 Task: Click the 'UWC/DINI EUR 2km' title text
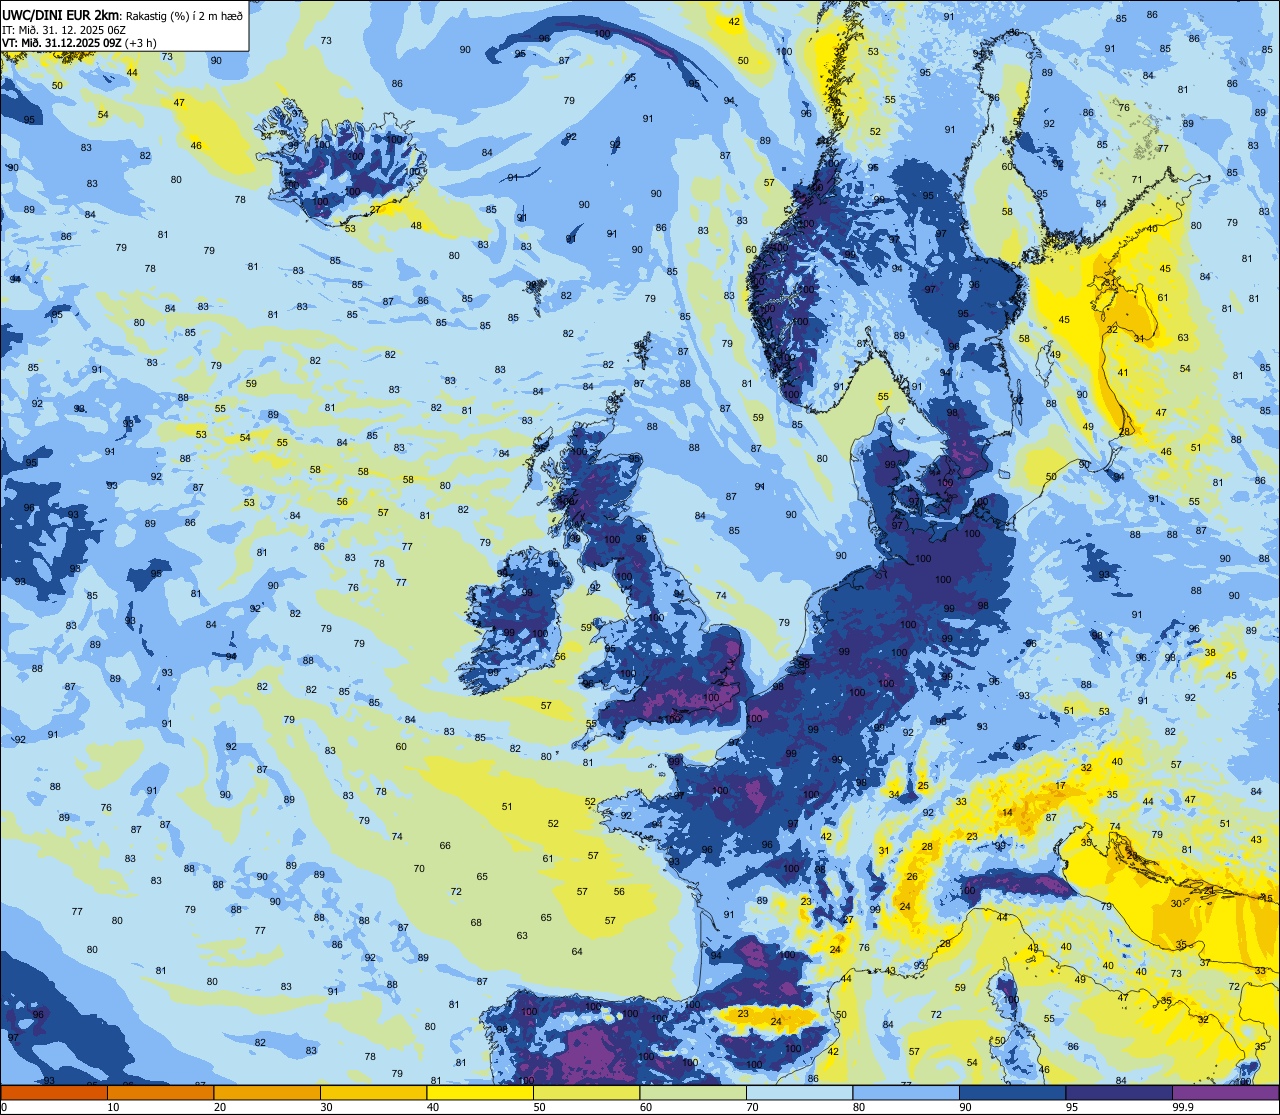click(60, 14)
